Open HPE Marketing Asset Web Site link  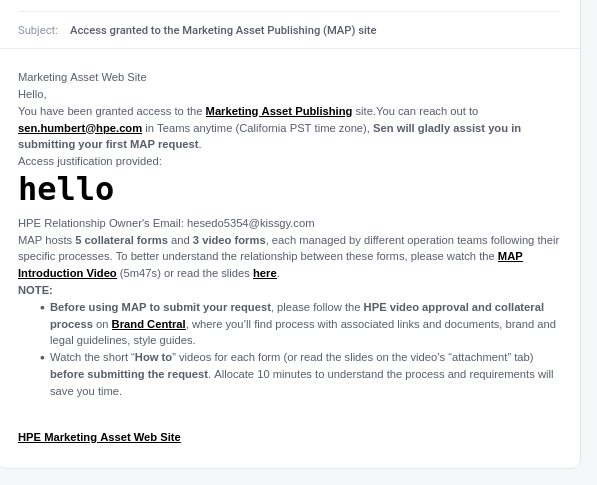point(99,437)
